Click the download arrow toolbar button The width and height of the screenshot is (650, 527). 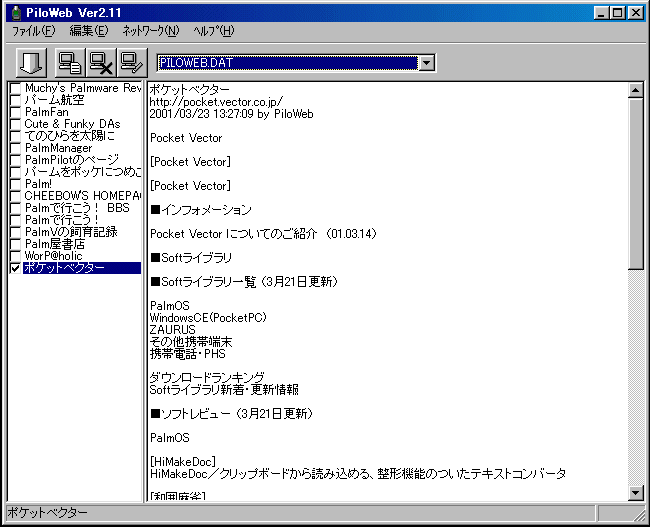click(30, 63)
